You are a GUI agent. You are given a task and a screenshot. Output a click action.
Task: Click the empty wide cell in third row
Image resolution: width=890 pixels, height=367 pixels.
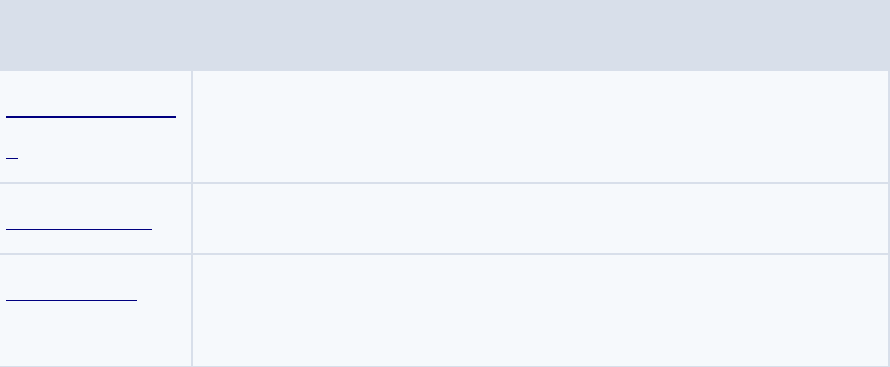coord(540,310)
